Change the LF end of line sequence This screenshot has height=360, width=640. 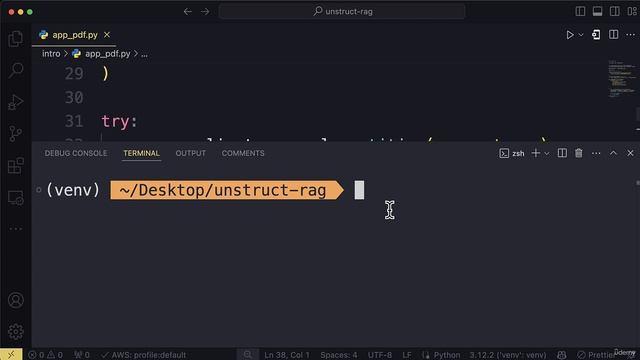coord(407,355)
